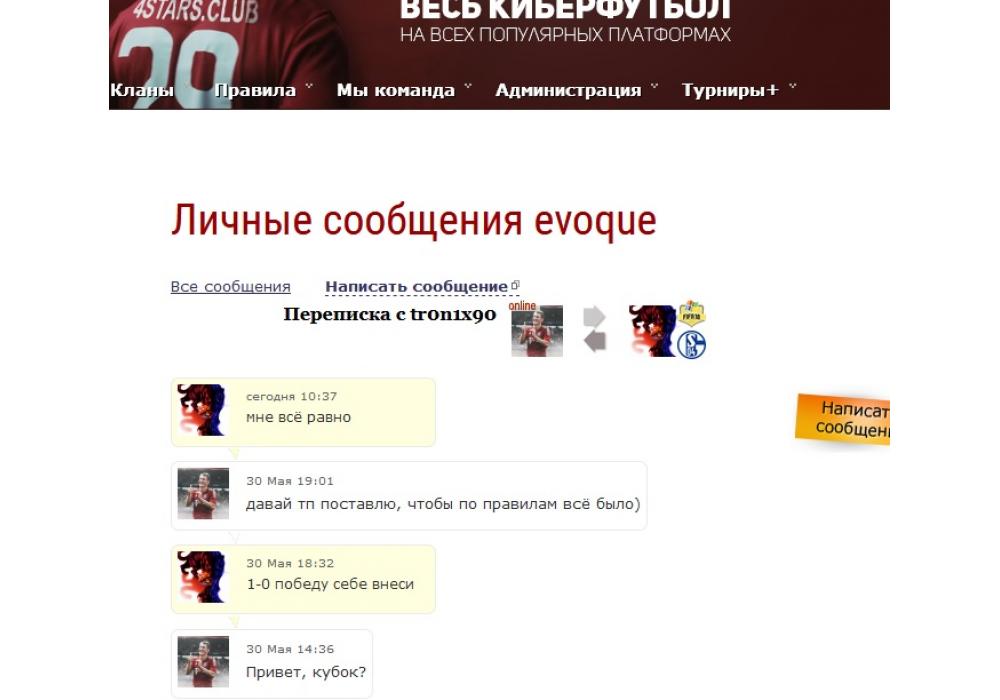This screenshot has width=1000, height=700.
Task: Expand the Правила menu dropdown arrow
Action: click(x=309, y=86)
